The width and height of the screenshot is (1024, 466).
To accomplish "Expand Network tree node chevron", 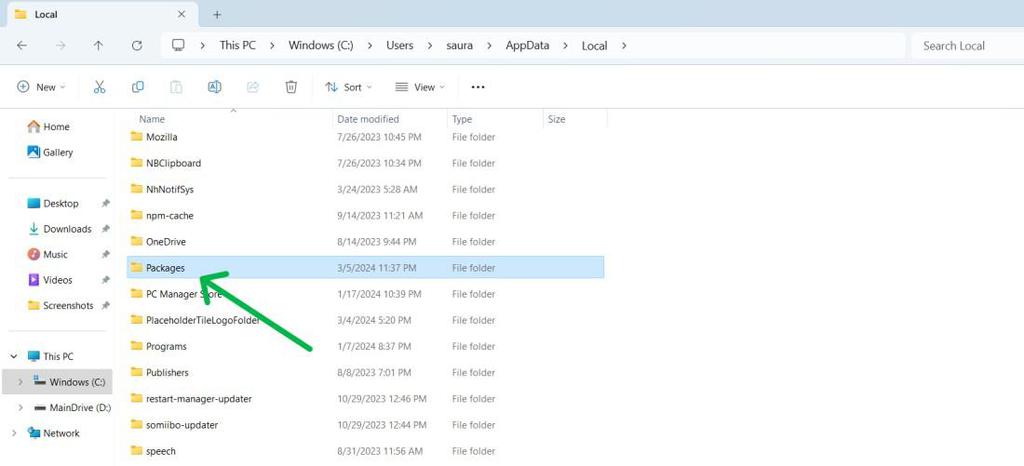I will [14, 433].
